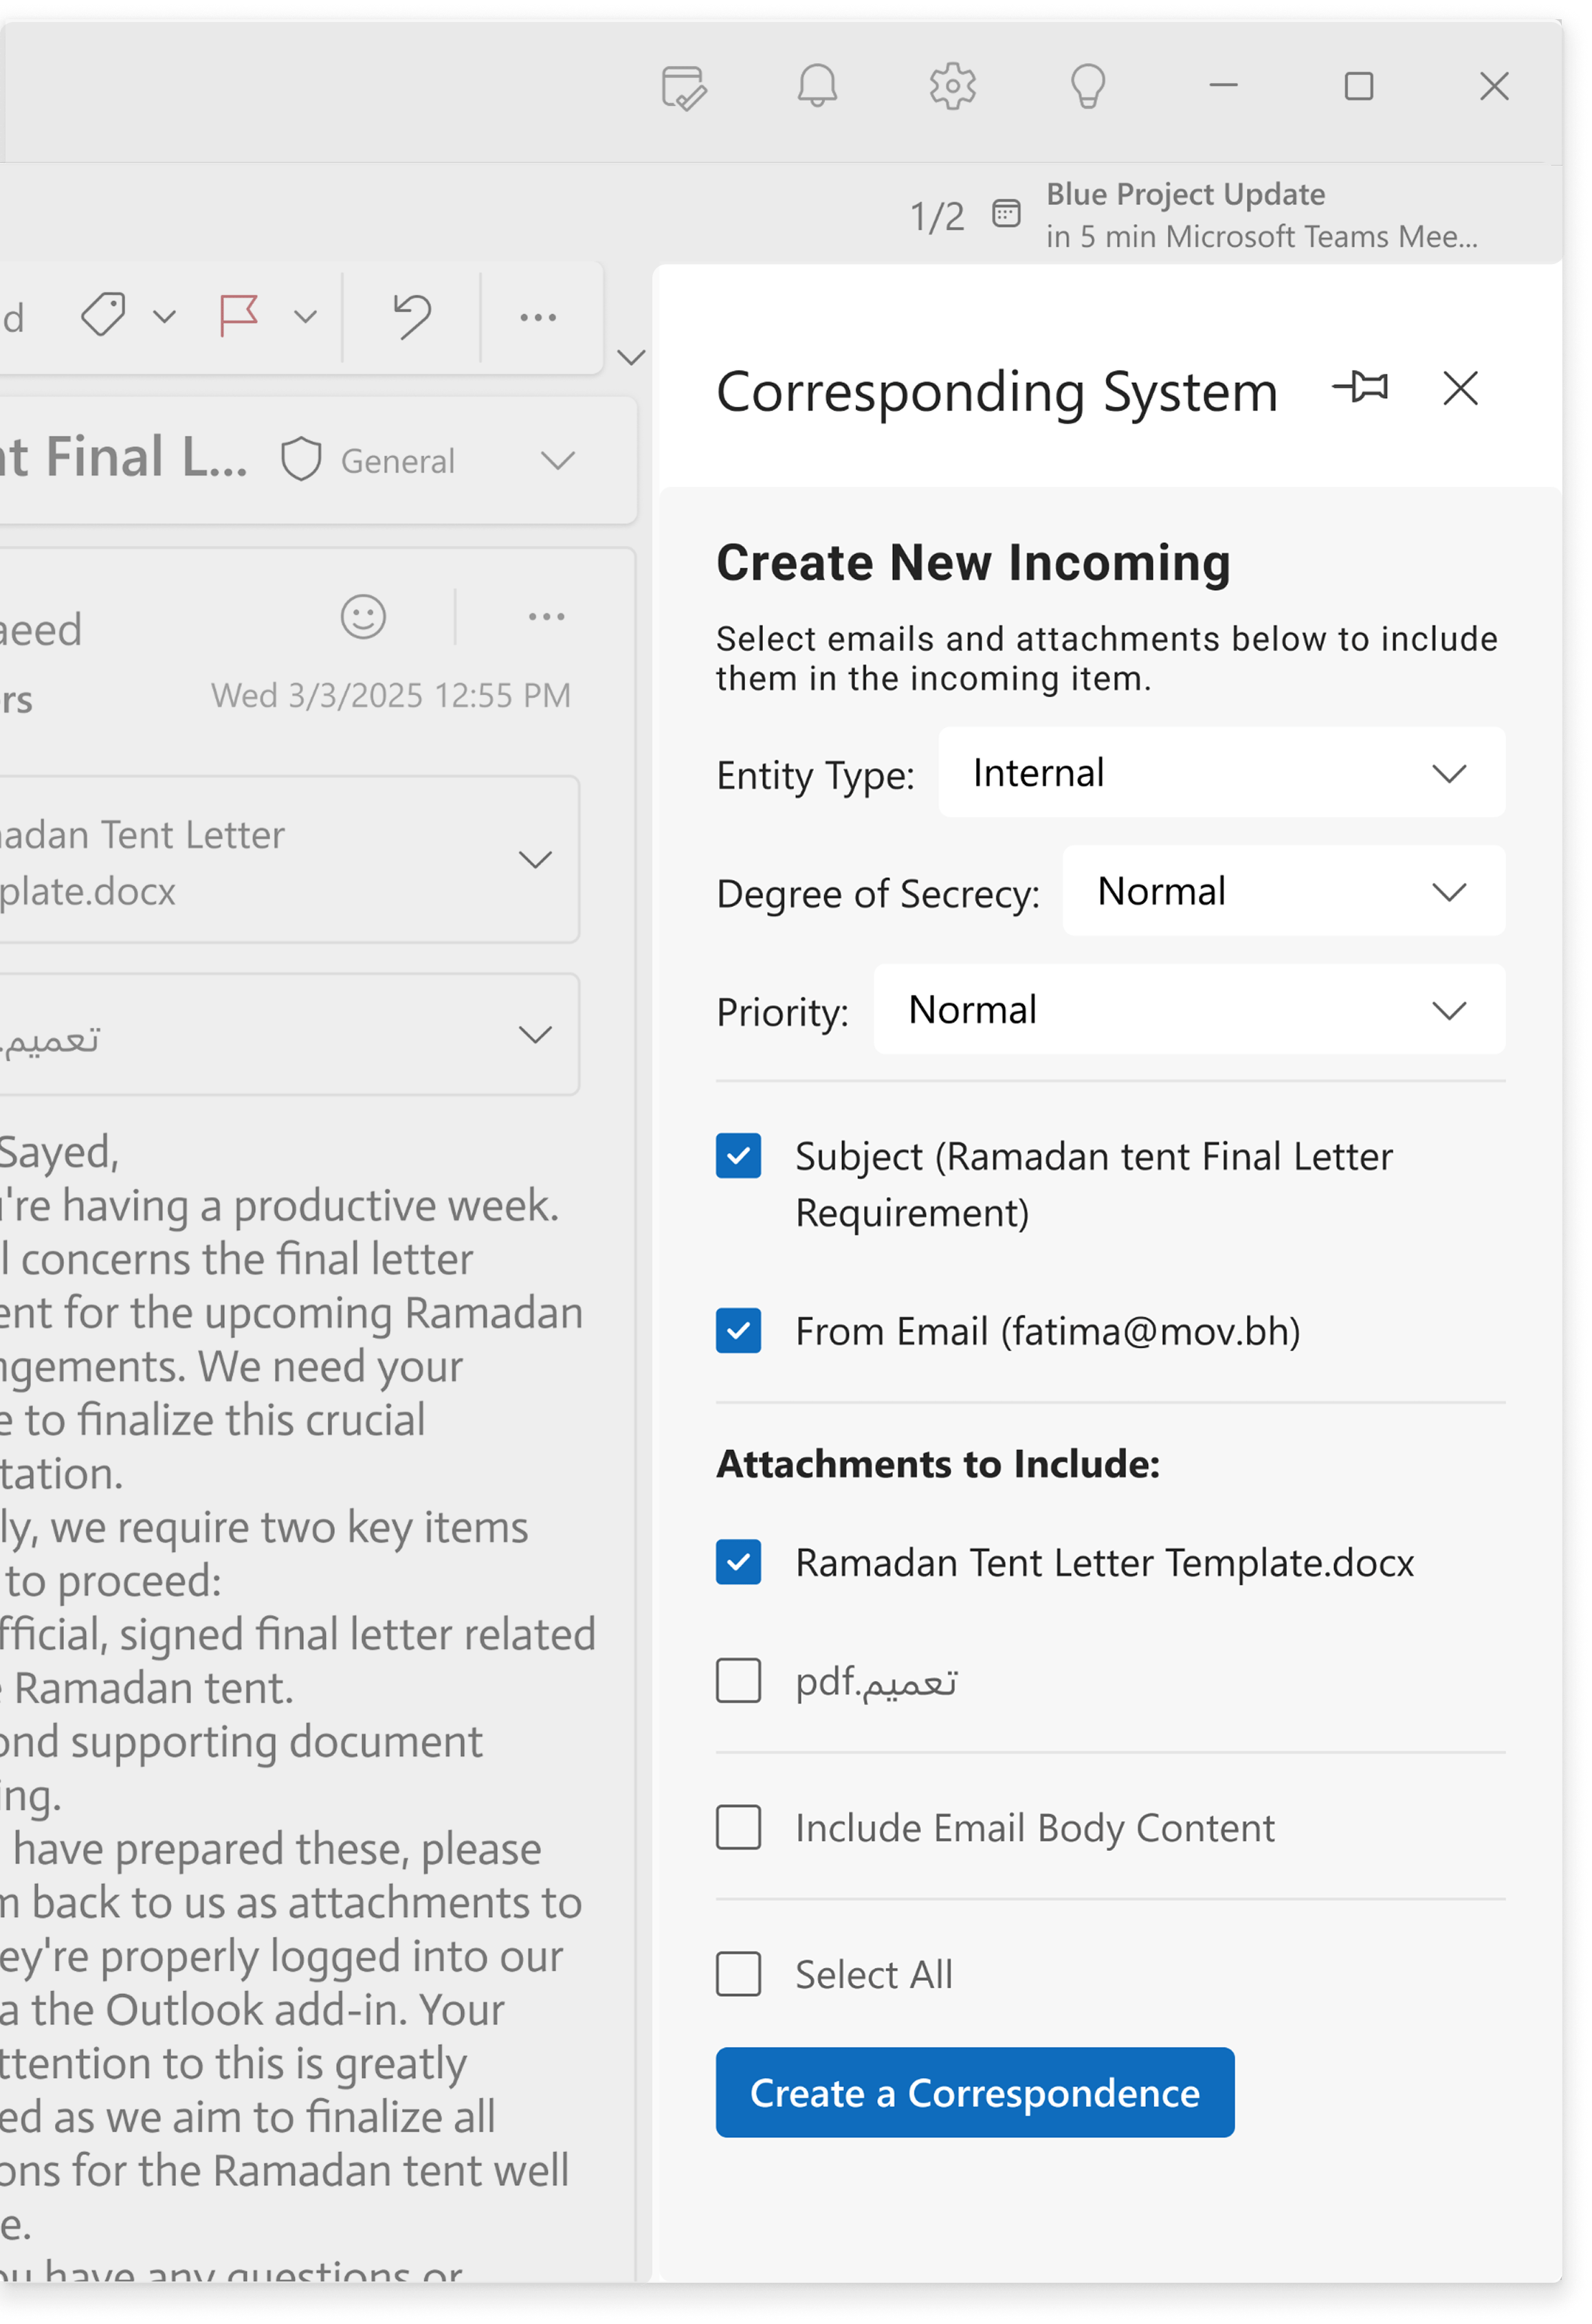1592x2324 pixels.
Task: Open the notifications bell
Action: point(817,86)
